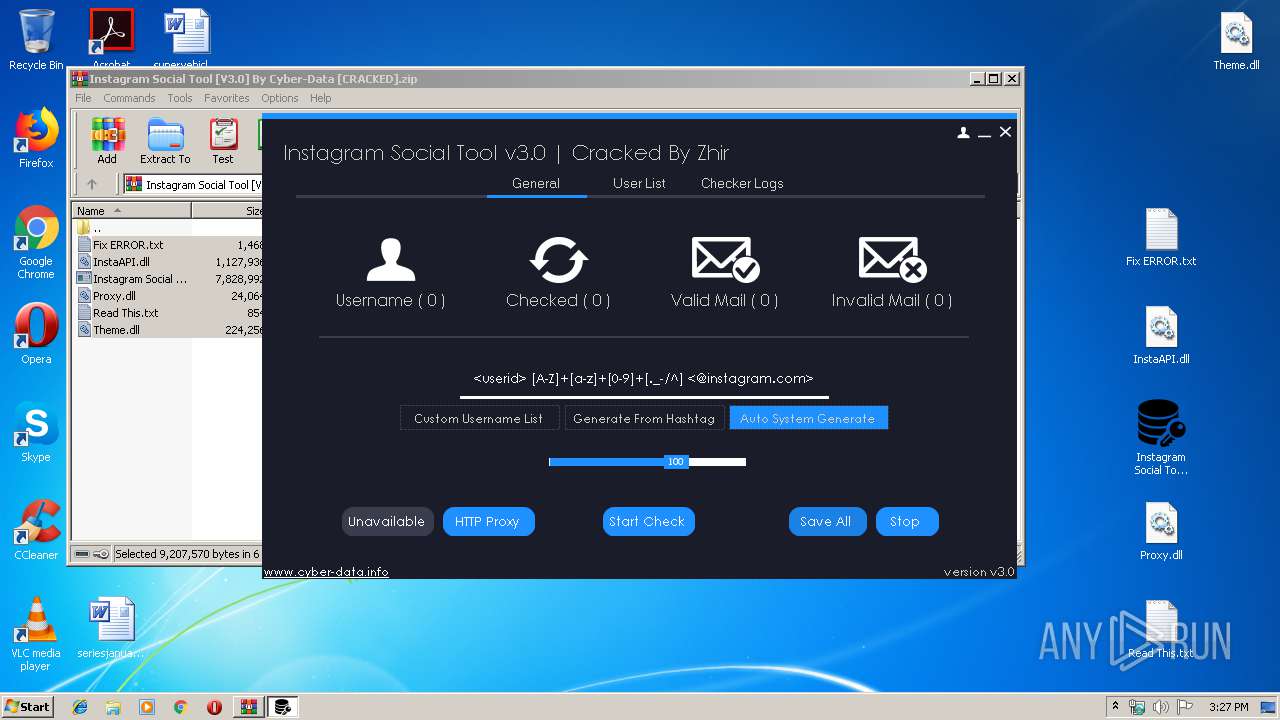Screen dimensions: 1280x720
Task: Select Auto System Generate mode
Action: click(808, 418)
